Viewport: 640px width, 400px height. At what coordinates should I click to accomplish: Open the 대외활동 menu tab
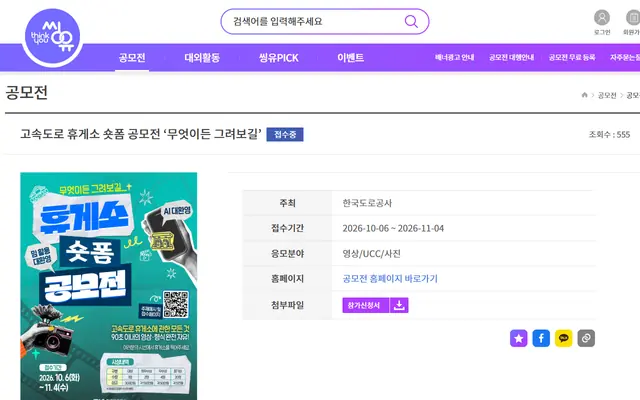[202, 58]
